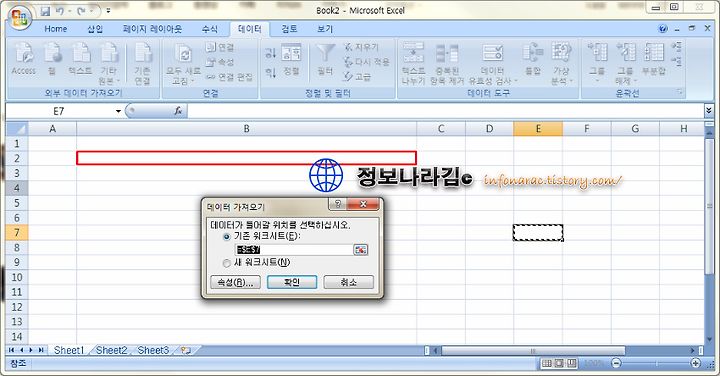
Task: Open outline (윤곽선) dialog launcher
Action: [680, 93]
